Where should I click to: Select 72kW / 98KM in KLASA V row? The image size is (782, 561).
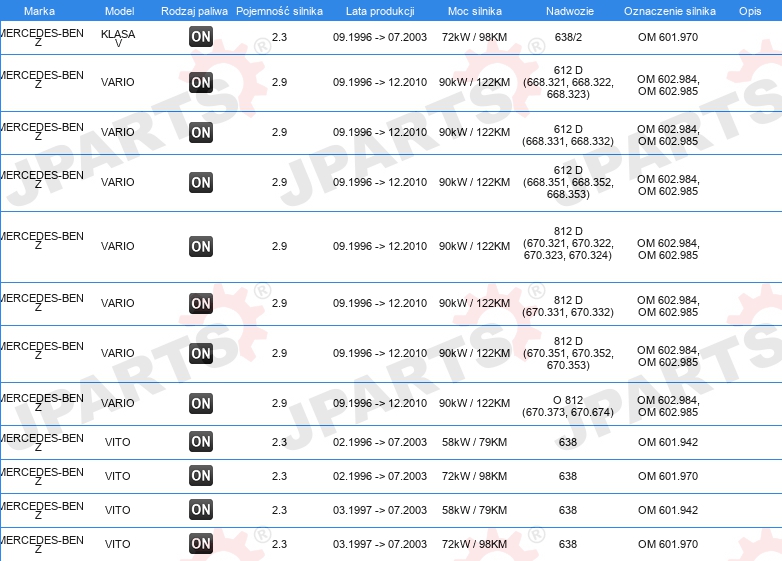474,37
